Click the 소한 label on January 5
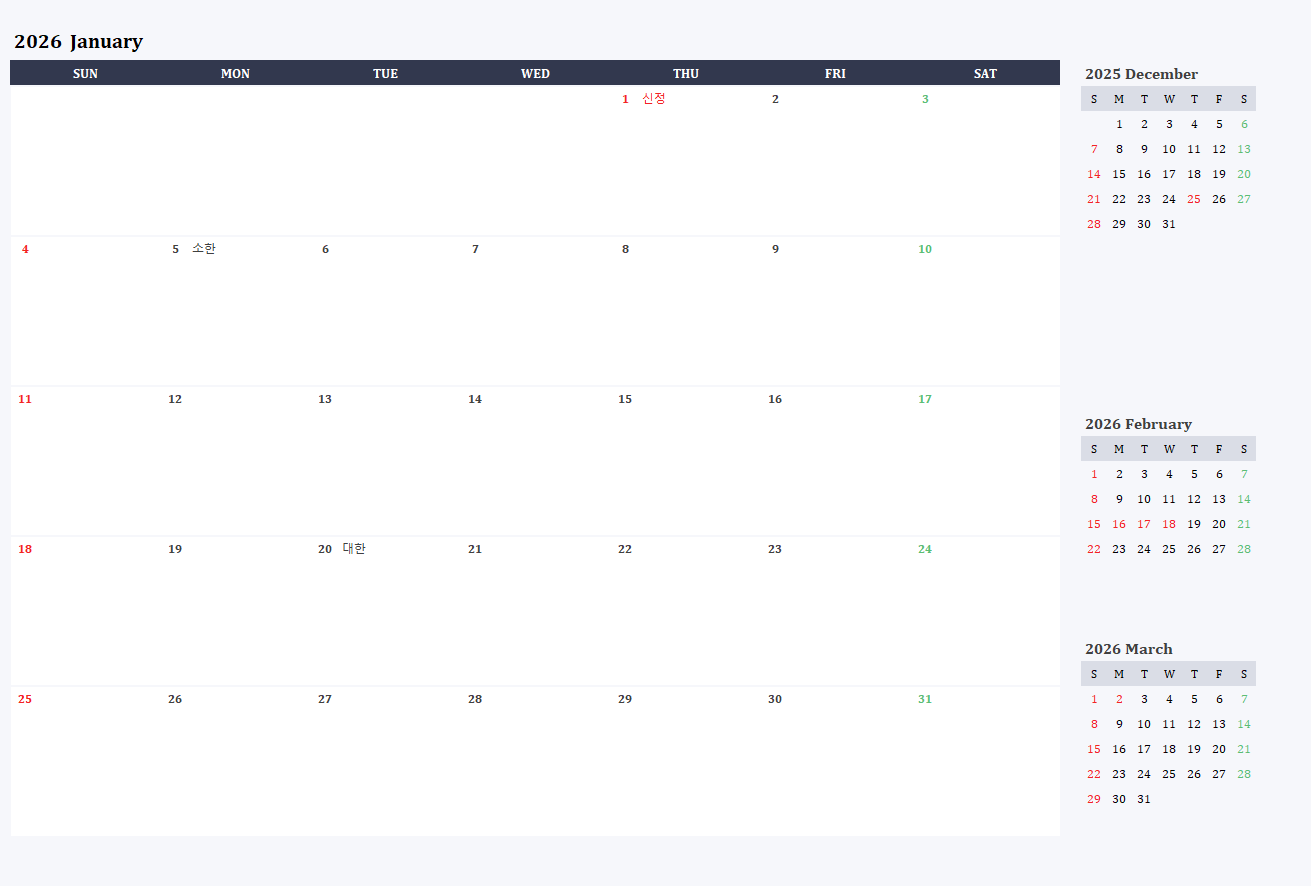Viewport: 1311px width, 886px height. point(204,249)
